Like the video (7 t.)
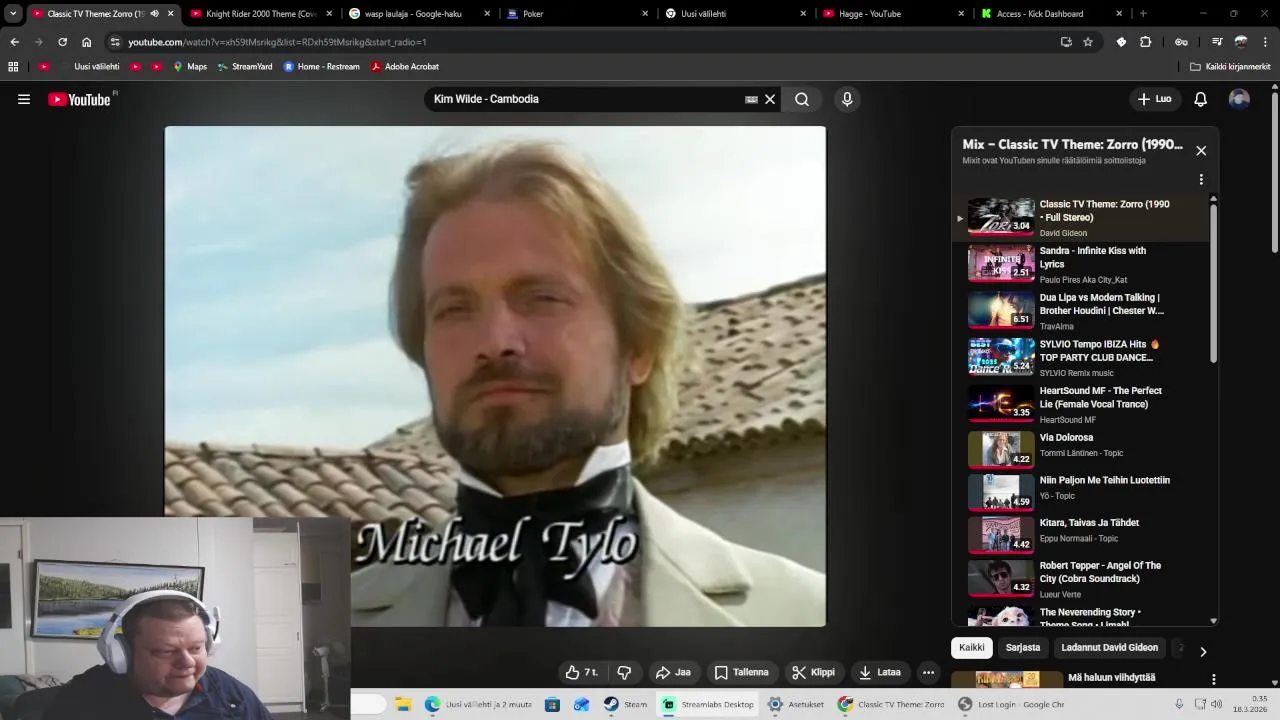Screen dimensions: 1280x720 [x=581, y=672]
